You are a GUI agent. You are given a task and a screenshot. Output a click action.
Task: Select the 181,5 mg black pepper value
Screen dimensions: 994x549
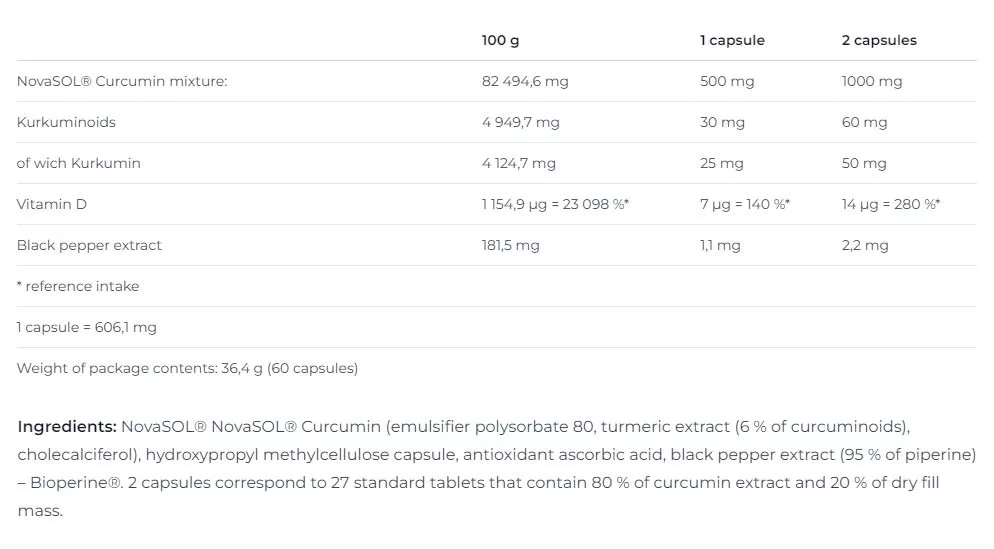pyautogui.click(x=510, y=245)
